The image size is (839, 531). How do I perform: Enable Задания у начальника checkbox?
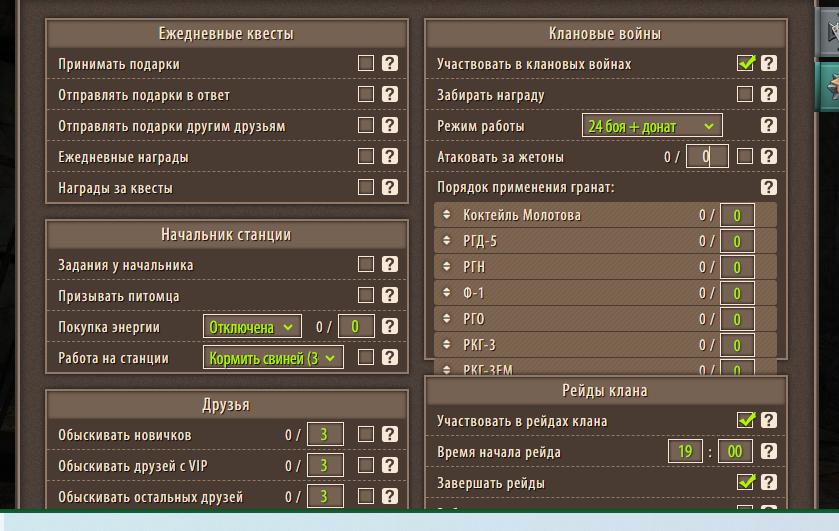point(366,264)
